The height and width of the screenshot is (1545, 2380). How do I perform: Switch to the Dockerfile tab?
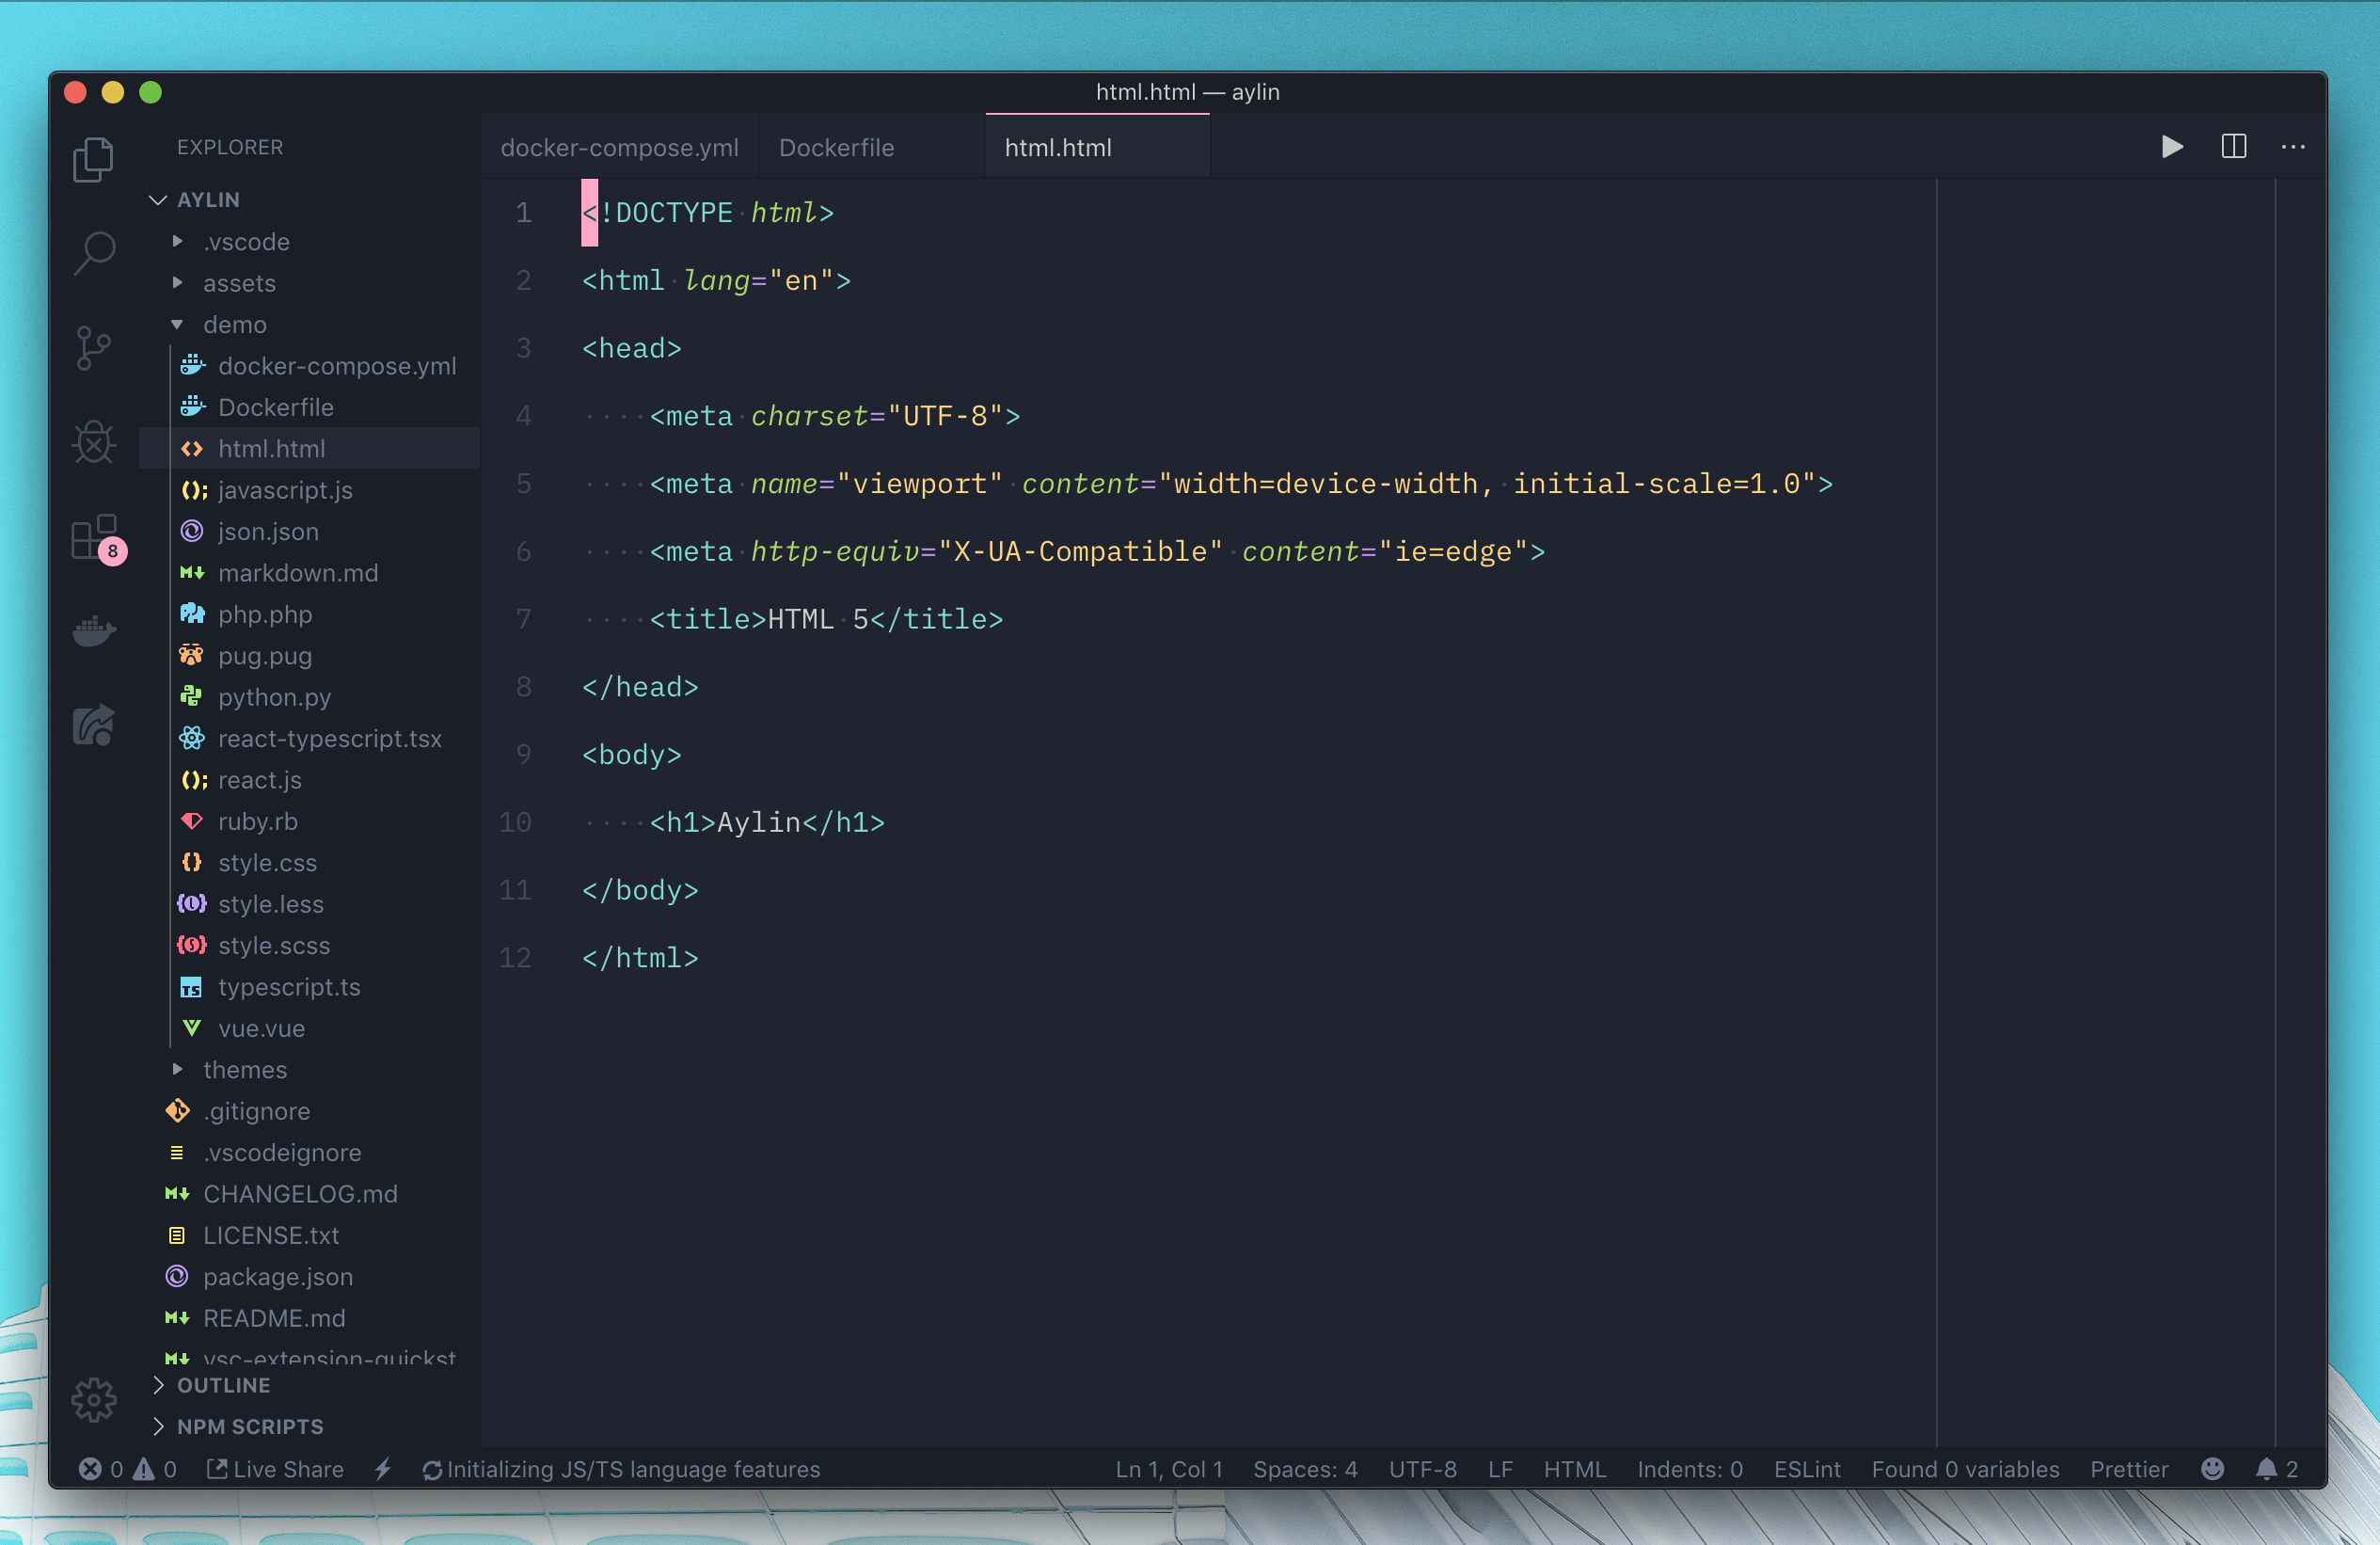pyautogui.click(x=836, y=147)
